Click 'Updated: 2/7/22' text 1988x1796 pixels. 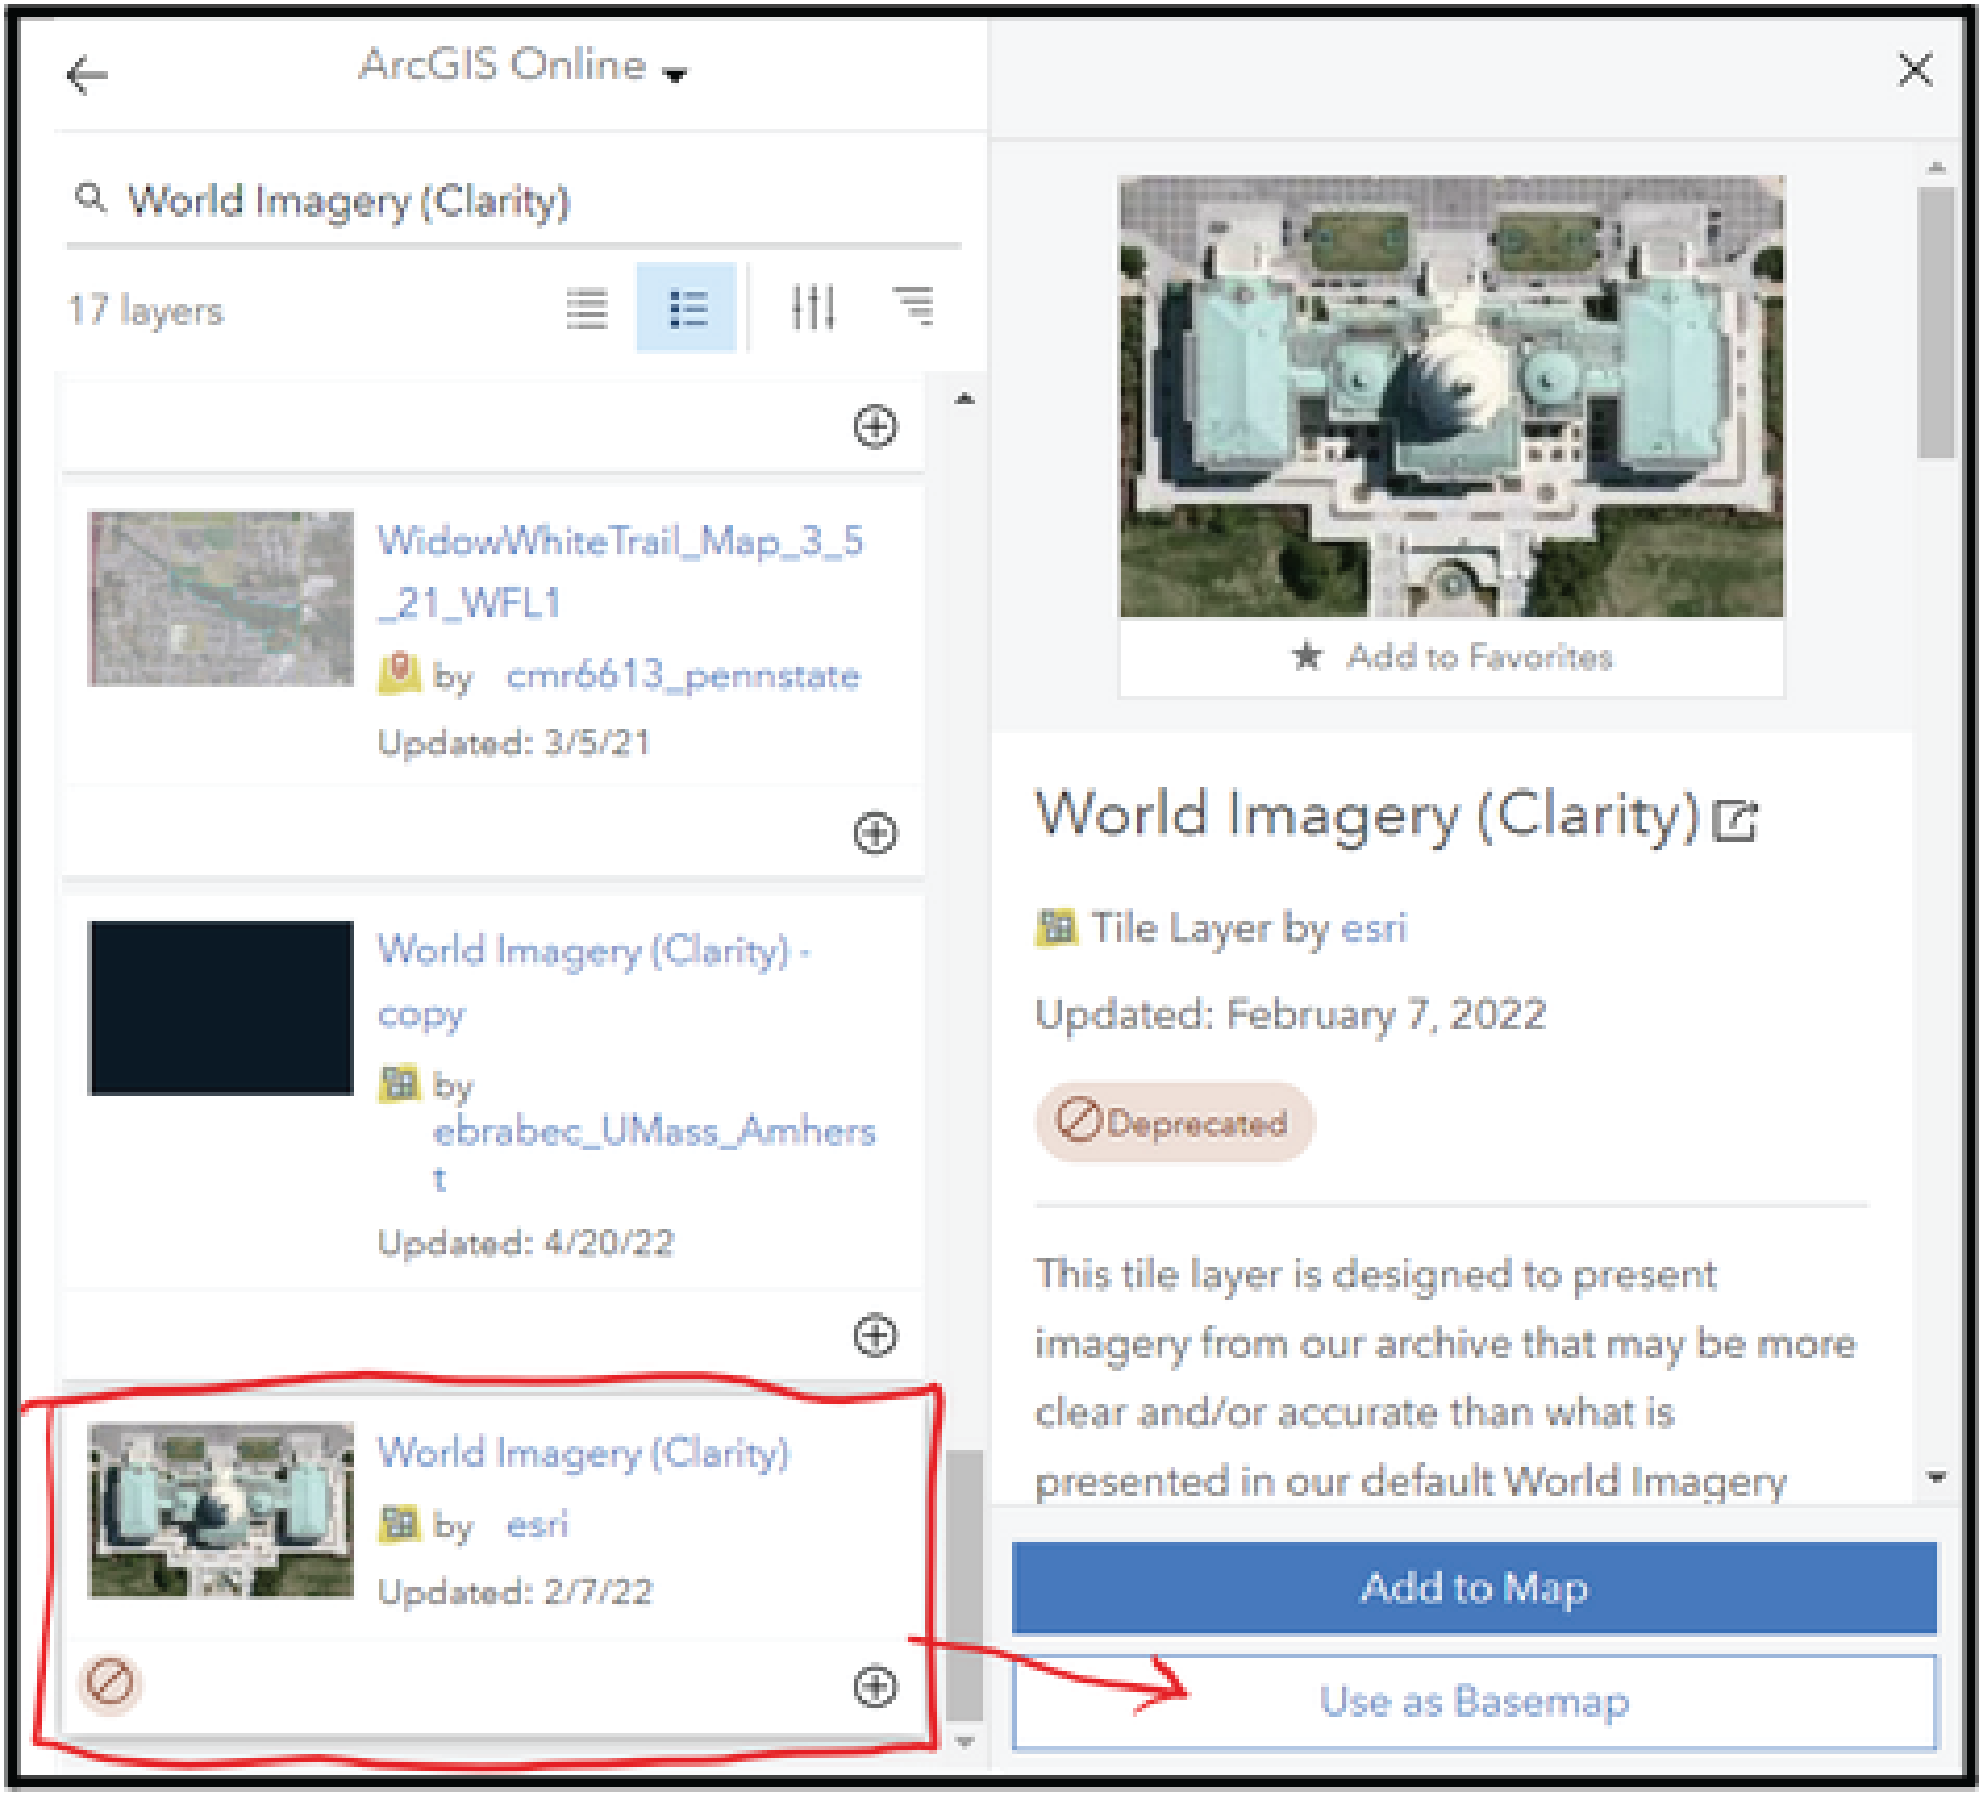tap(514, 1591)
